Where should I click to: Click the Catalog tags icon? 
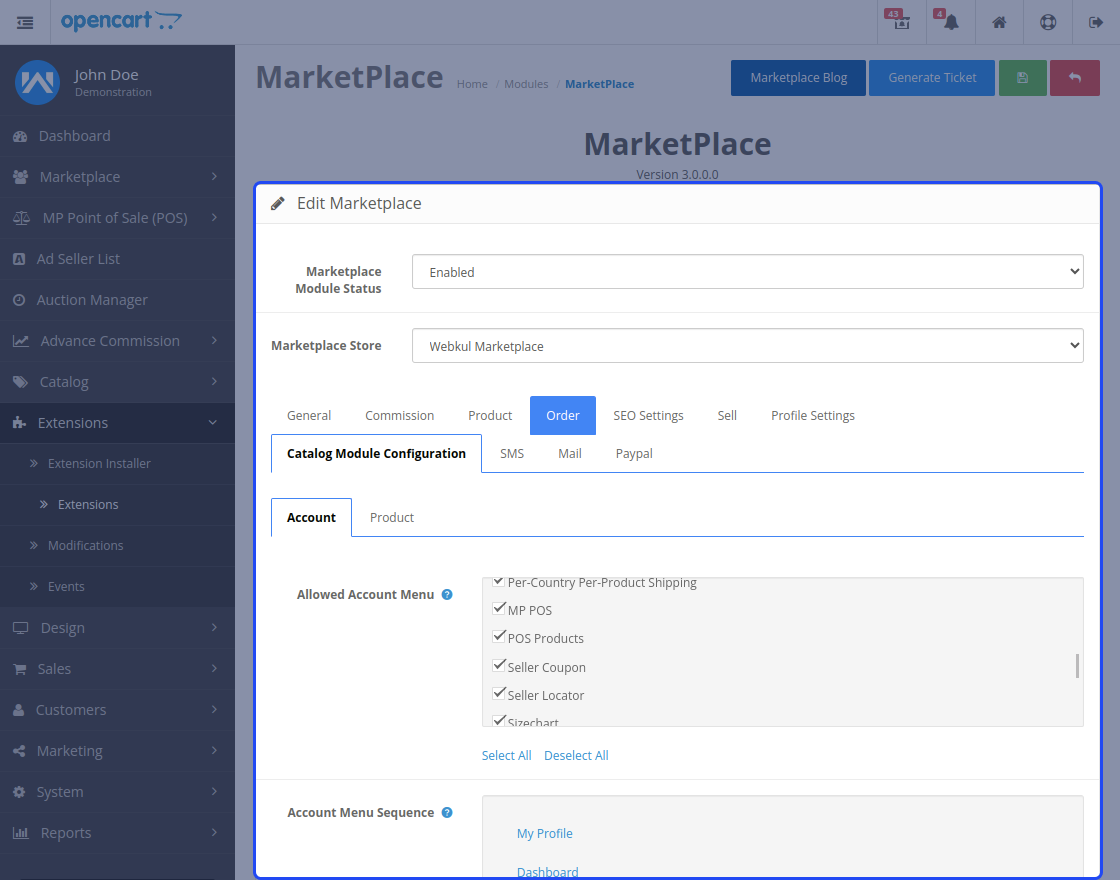click(21, 382)
